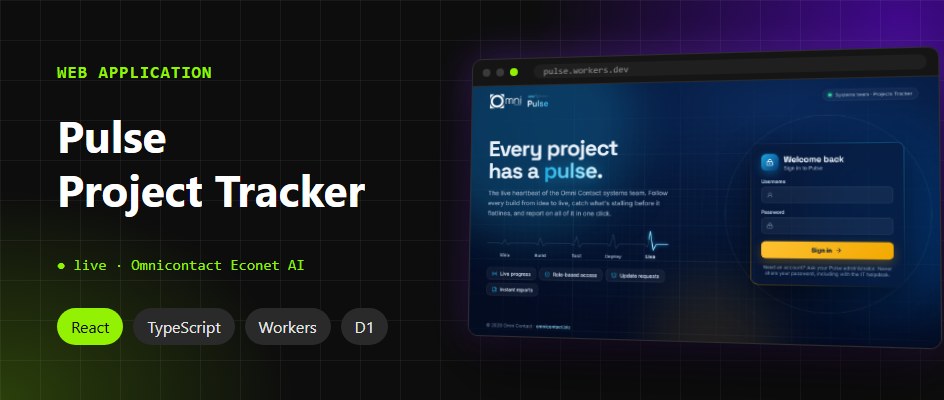Select the React tag

(x=90, y=327)
